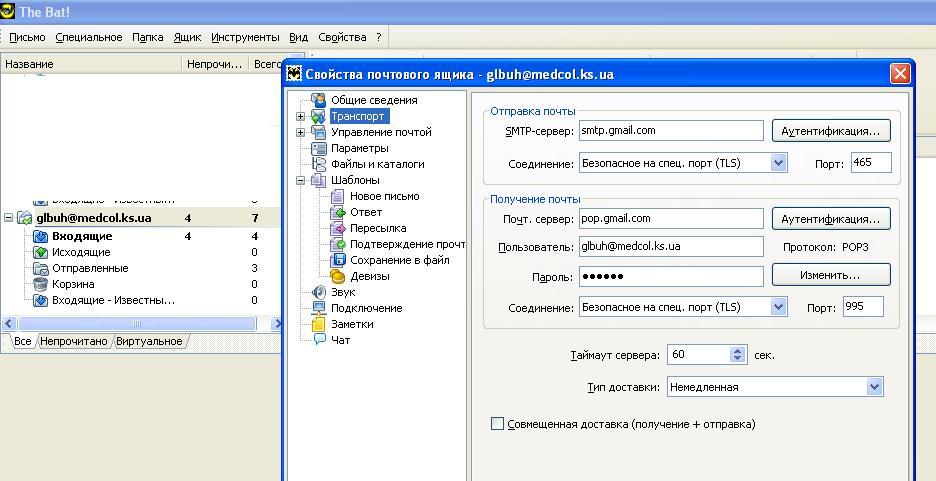Viewport: 936px width, 481px height.
Task: Open SMTP Соединение dropdown
Action: [778, 162]
